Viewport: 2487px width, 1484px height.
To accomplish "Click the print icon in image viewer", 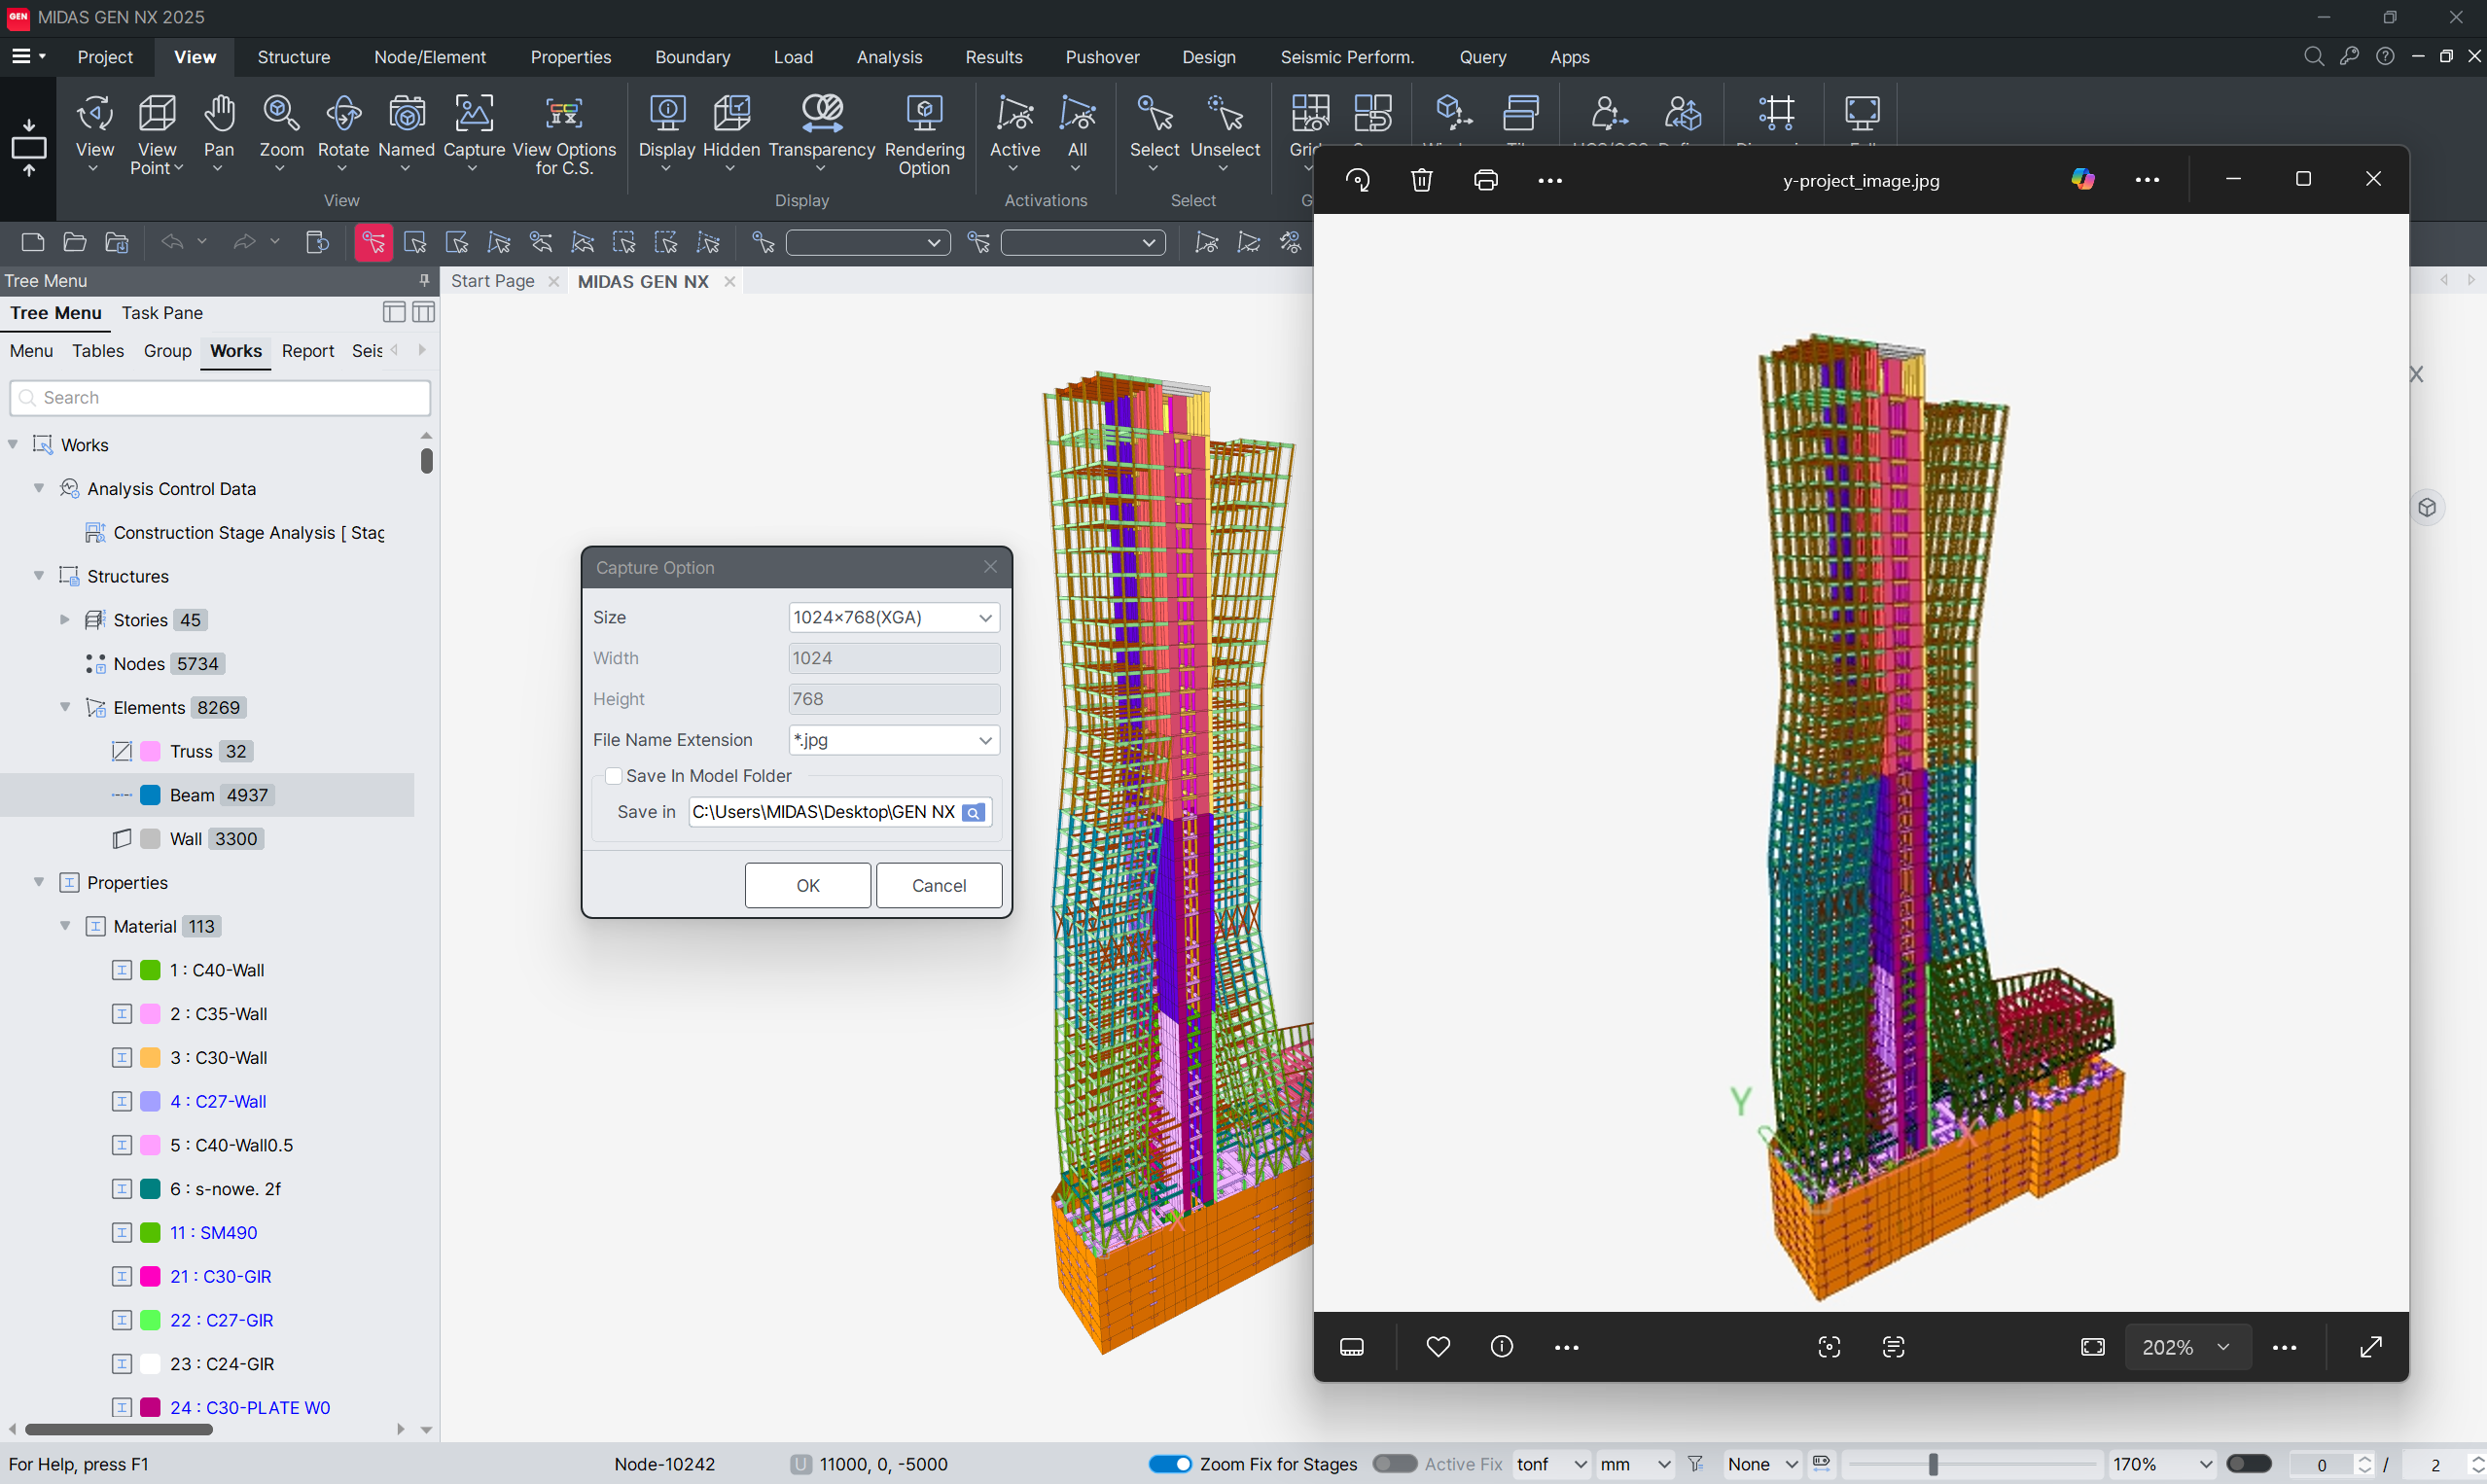I will point(1485,180).
